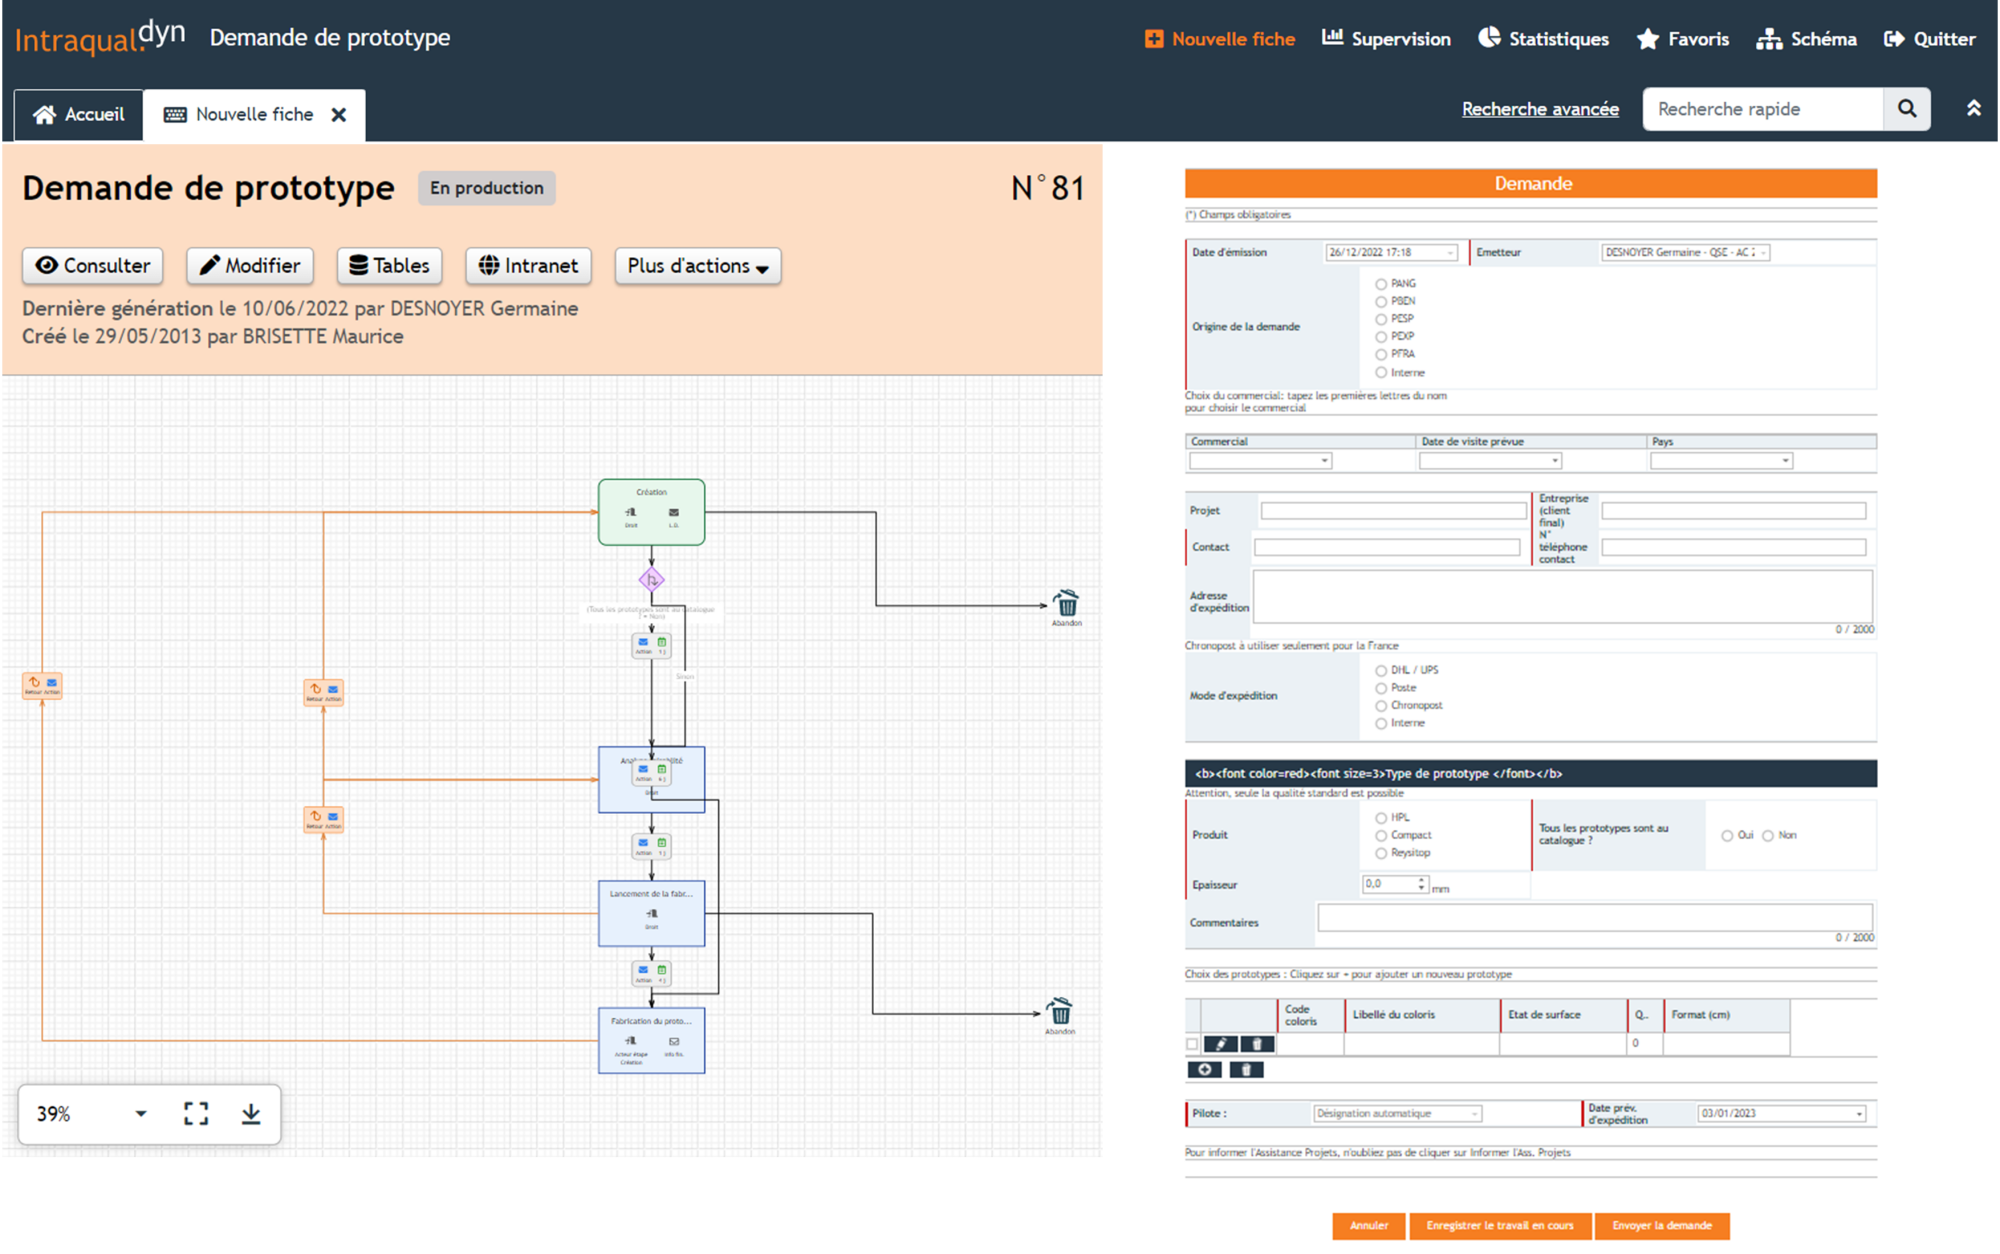Click the leftmost orange Retour Action node
Screen dimensions: 2000x1254
42,685
